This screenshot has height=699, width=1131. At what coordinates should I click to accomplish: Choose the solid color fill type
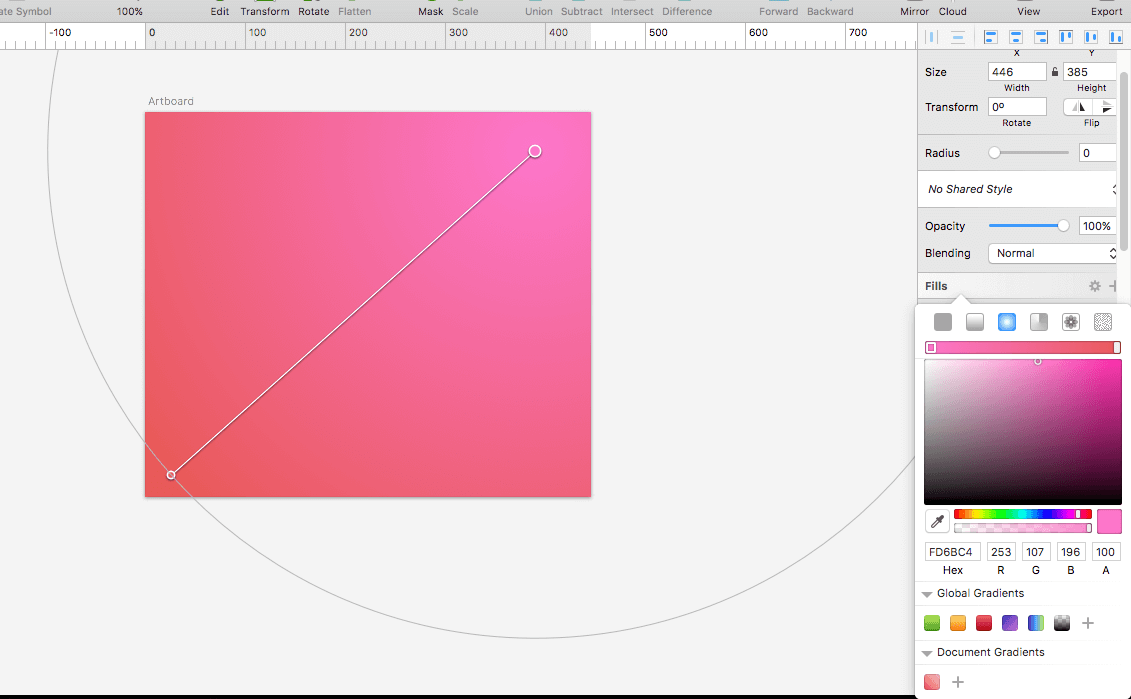943,322
